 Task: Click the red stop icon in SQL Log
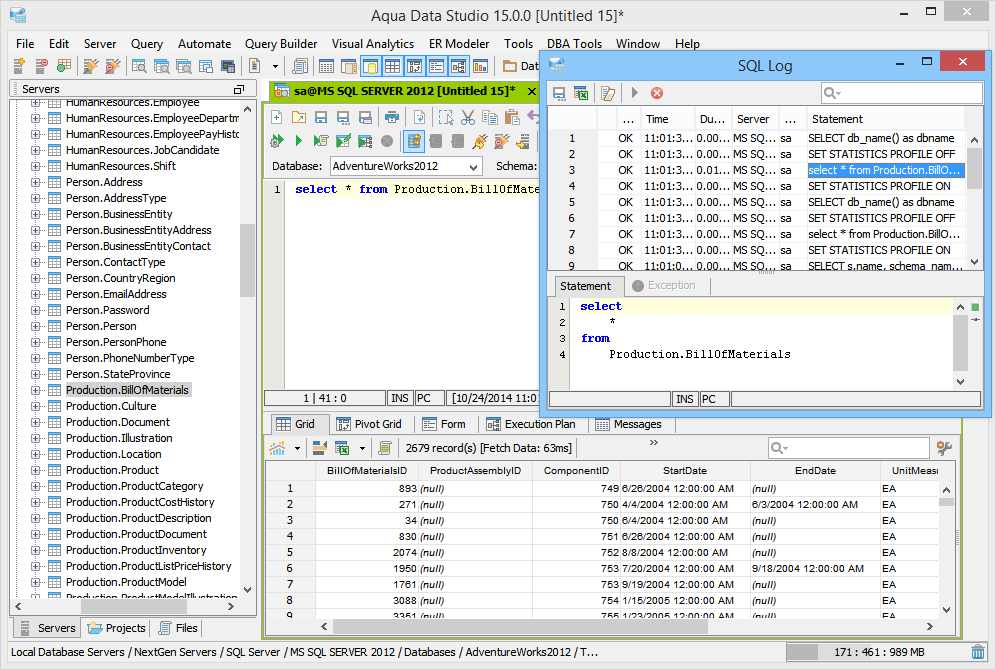coord(657,93)
